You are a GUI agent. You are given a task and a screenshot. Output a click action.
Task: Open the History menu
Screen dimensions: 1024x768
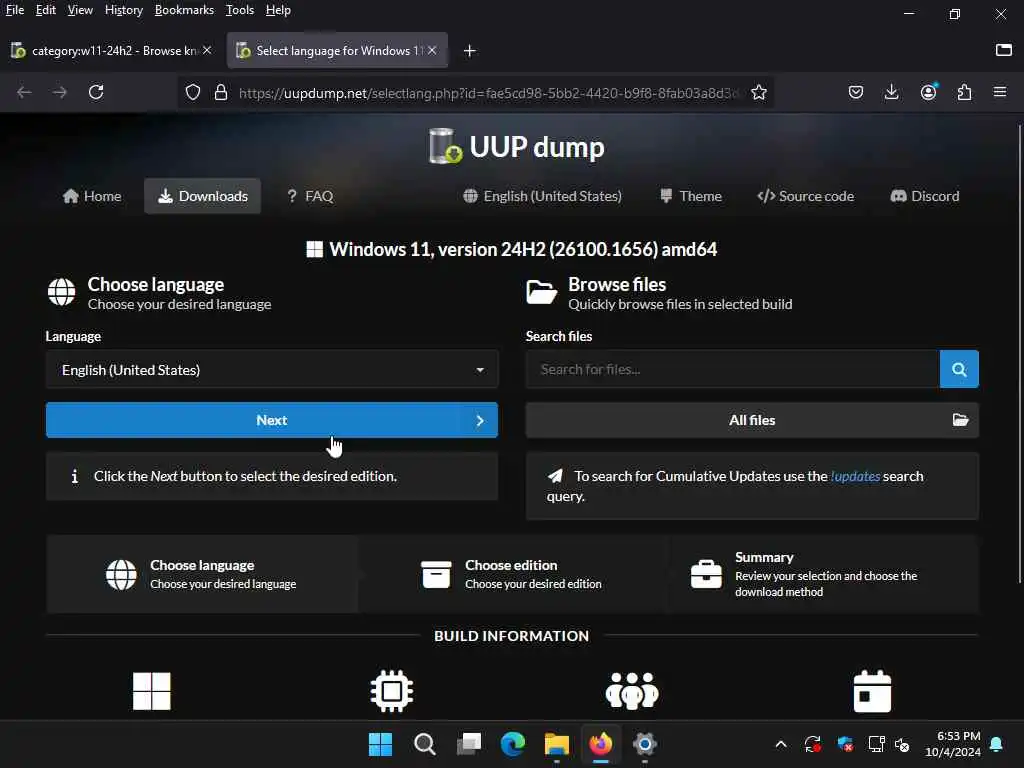click(x=123, y=10)
